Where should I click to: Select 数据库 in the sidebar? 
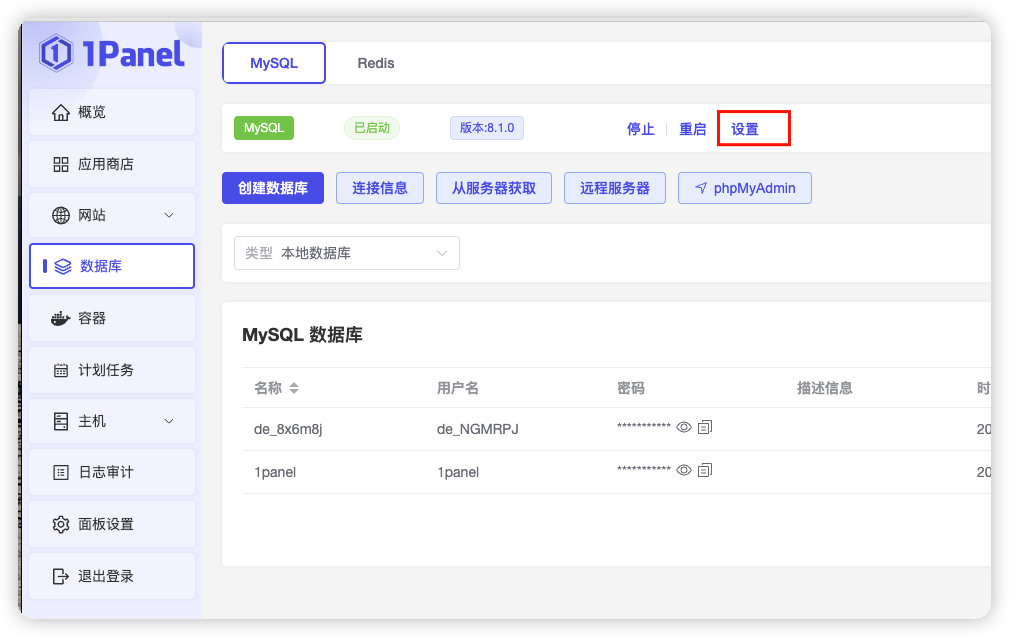[112, 266]
